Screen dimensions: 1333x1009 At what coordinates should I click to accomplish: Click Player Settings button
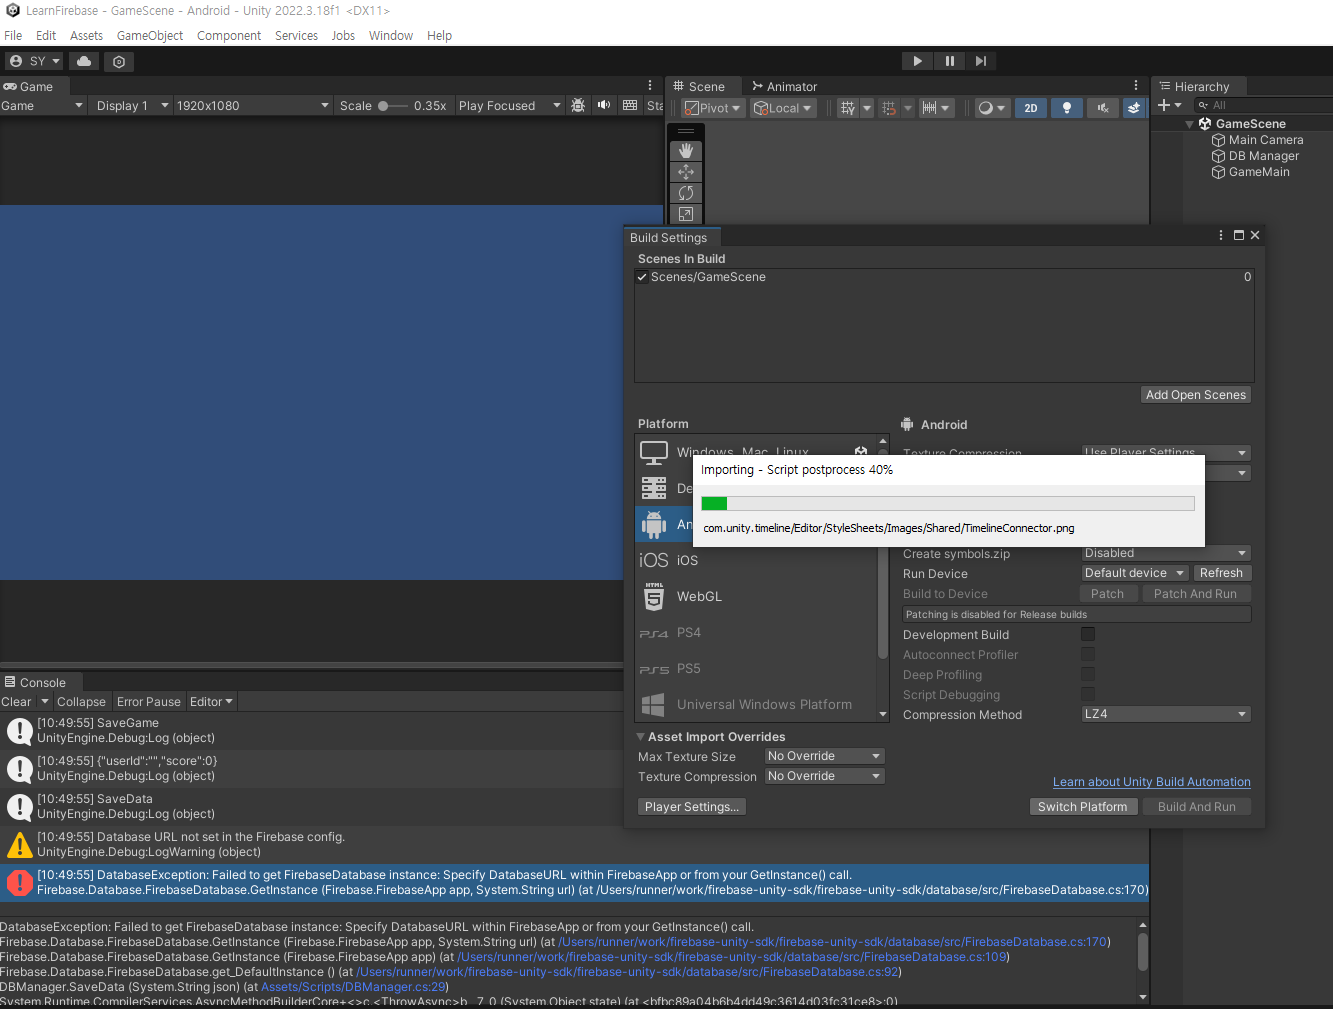click(x=692, y=807)
